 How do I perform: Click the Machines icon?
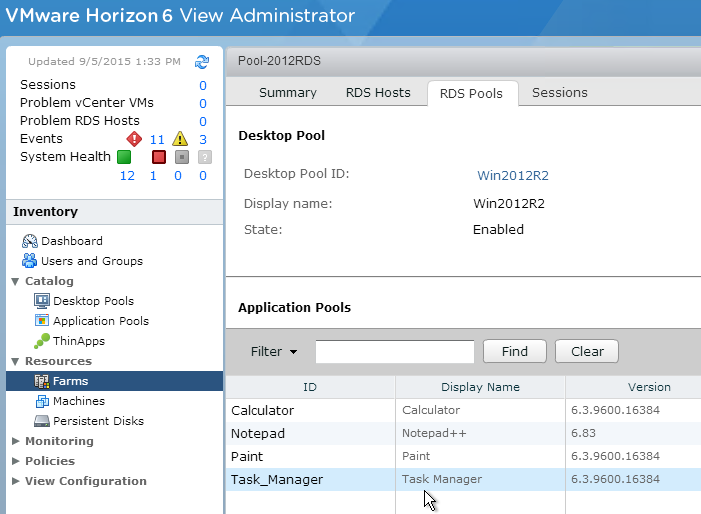[x=42, y=401]
